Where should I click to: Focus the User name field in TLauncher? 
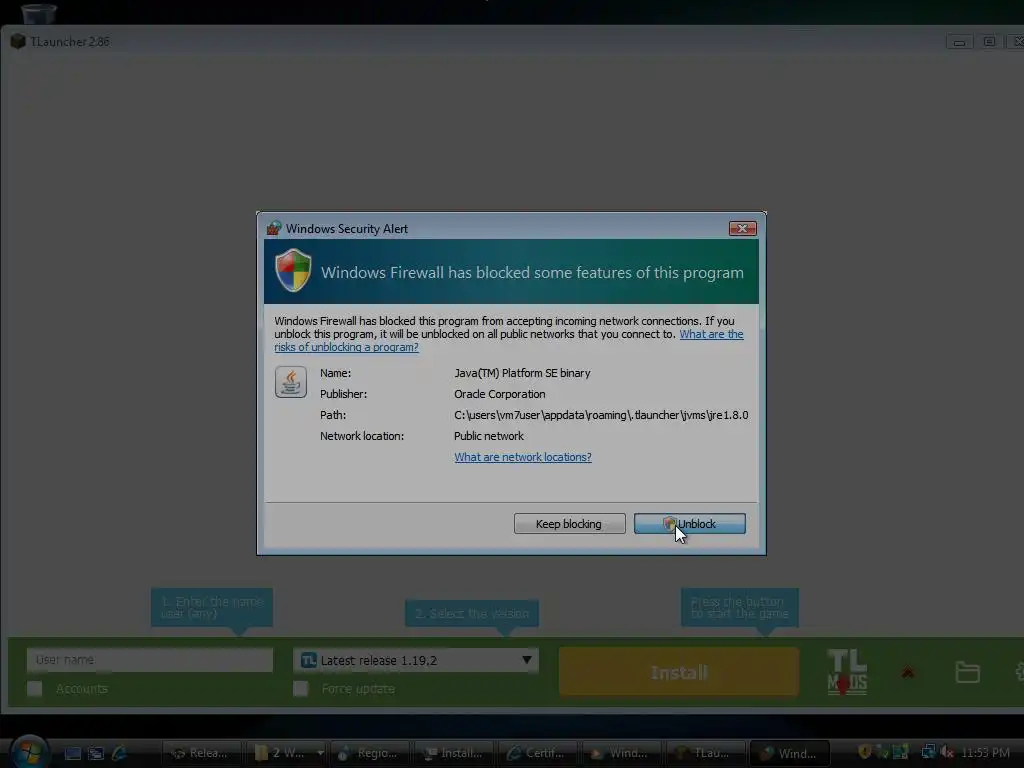coord(150,660)
